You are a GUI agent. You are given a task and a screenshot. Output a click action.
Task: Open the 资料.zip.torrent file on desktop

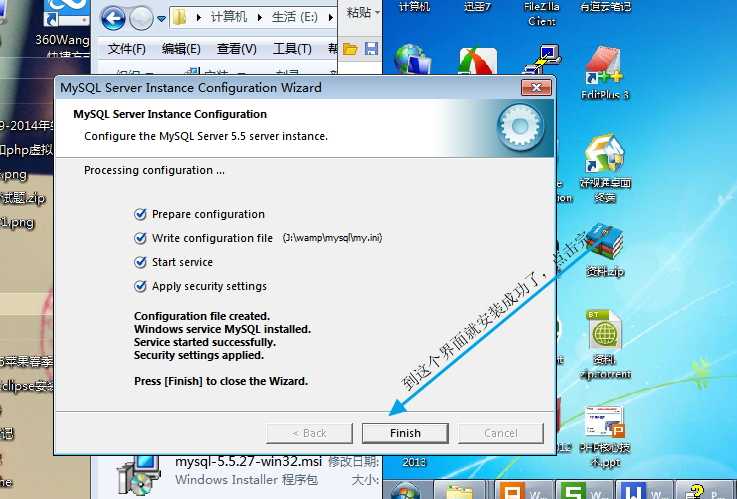[605, 344]
